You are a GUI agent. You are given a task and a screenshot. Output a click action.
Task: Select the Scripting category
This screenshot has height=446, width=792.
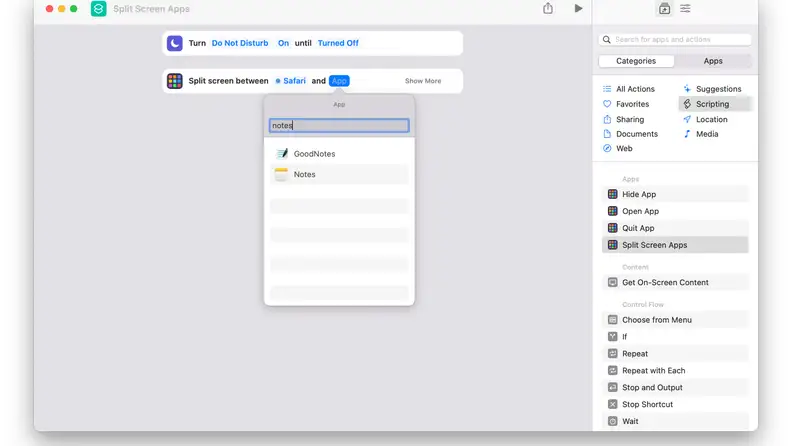[x=715, y=104]
